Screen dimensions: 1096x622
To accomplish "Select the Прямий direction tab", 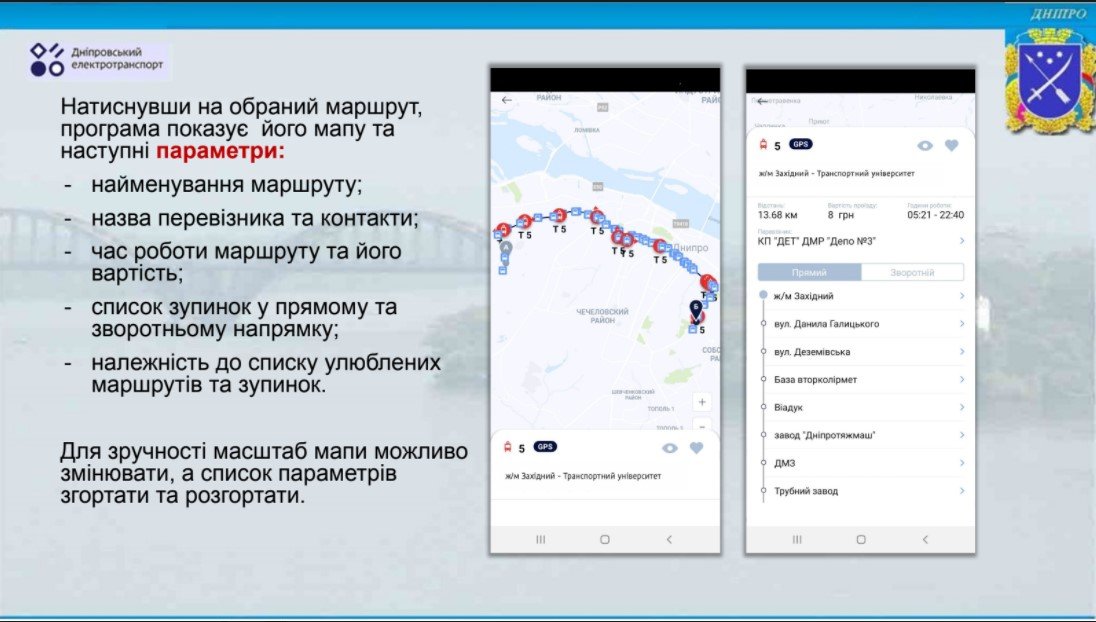I will 808,271.
